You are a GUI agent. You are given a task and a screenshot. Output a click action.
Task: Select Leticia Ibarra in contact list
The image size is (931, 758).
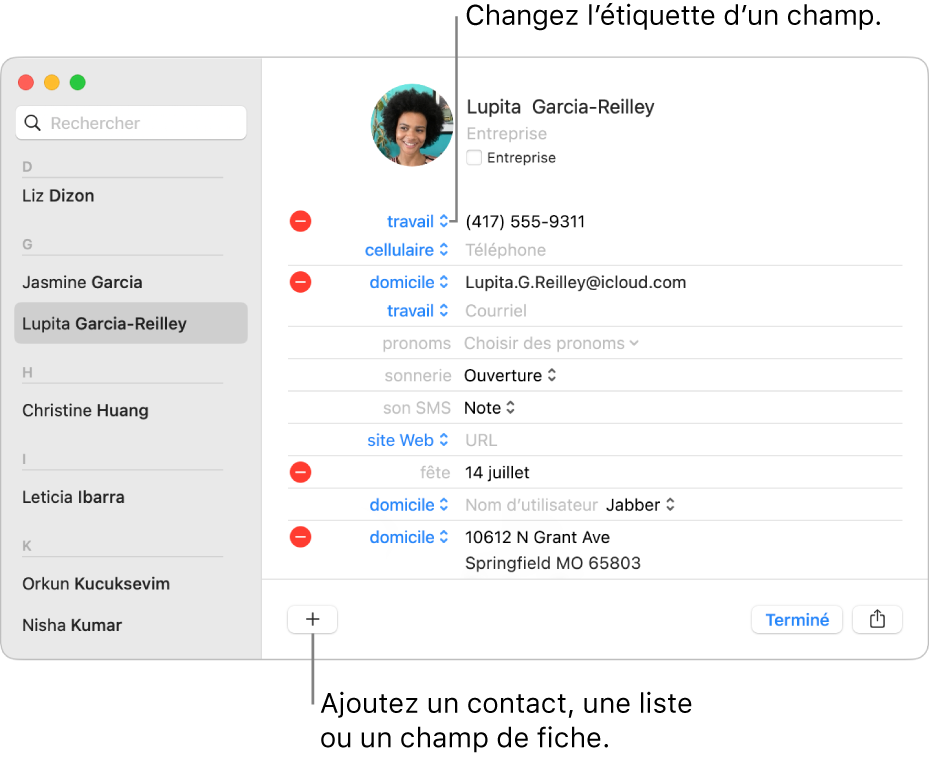pos(74,497)
